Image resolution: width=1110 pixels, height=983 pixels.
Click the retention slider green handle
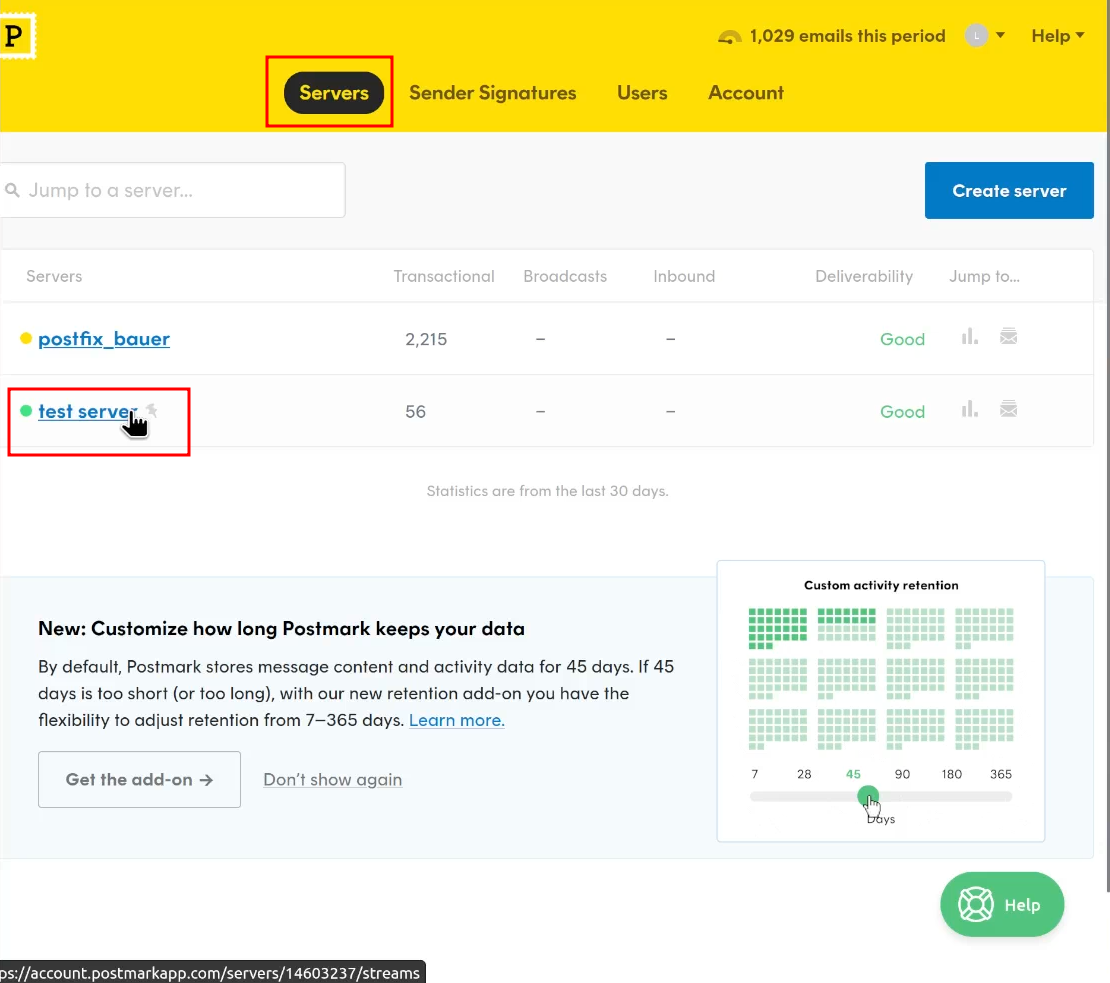click(867, 797)
